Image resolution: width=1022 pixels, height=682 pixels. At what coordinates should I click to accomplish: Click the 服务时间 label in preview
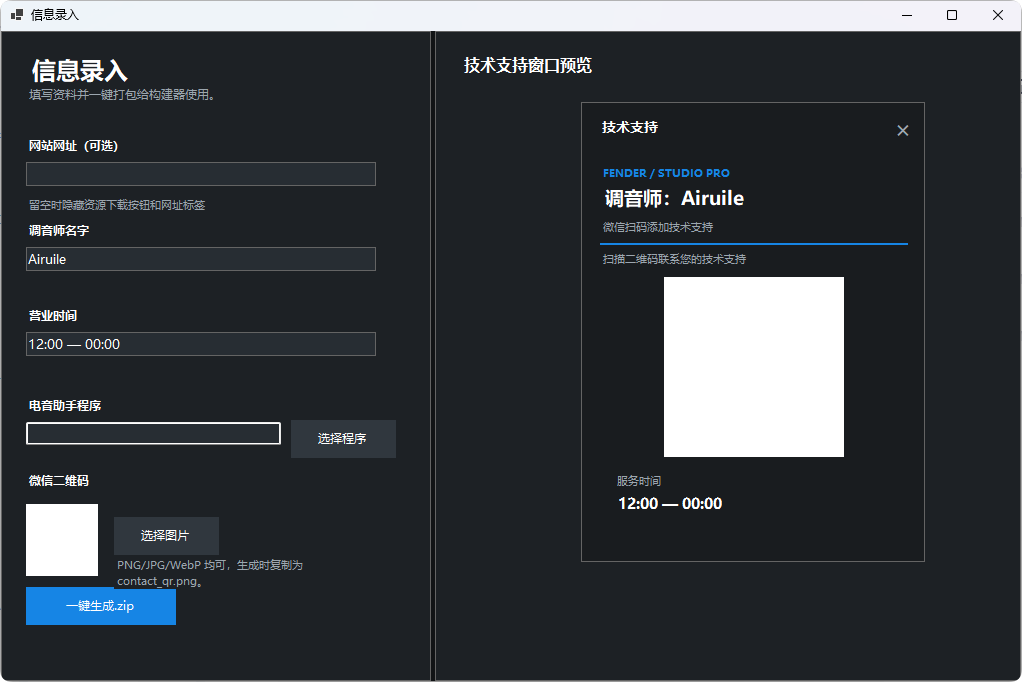click(x=639, y=481)
